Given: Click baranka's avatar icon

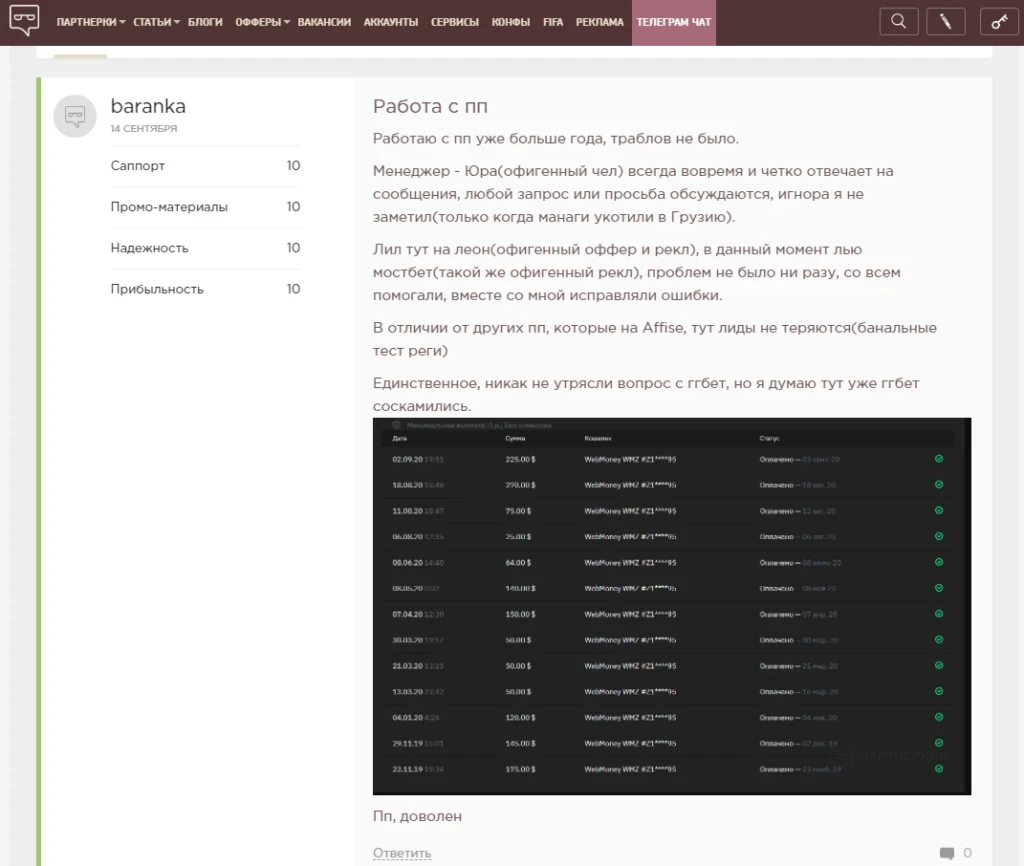Looking at the screenshot, I should [75, 116].
